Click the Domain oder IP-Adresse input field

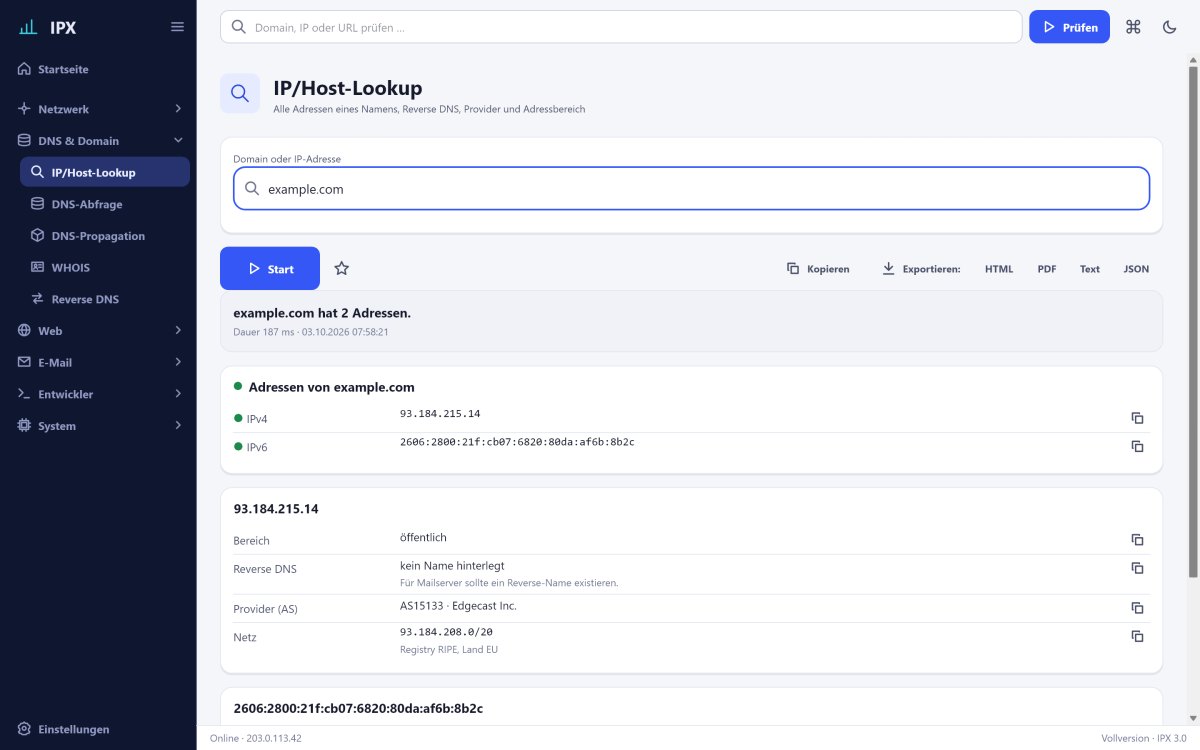tap(691, 188)
